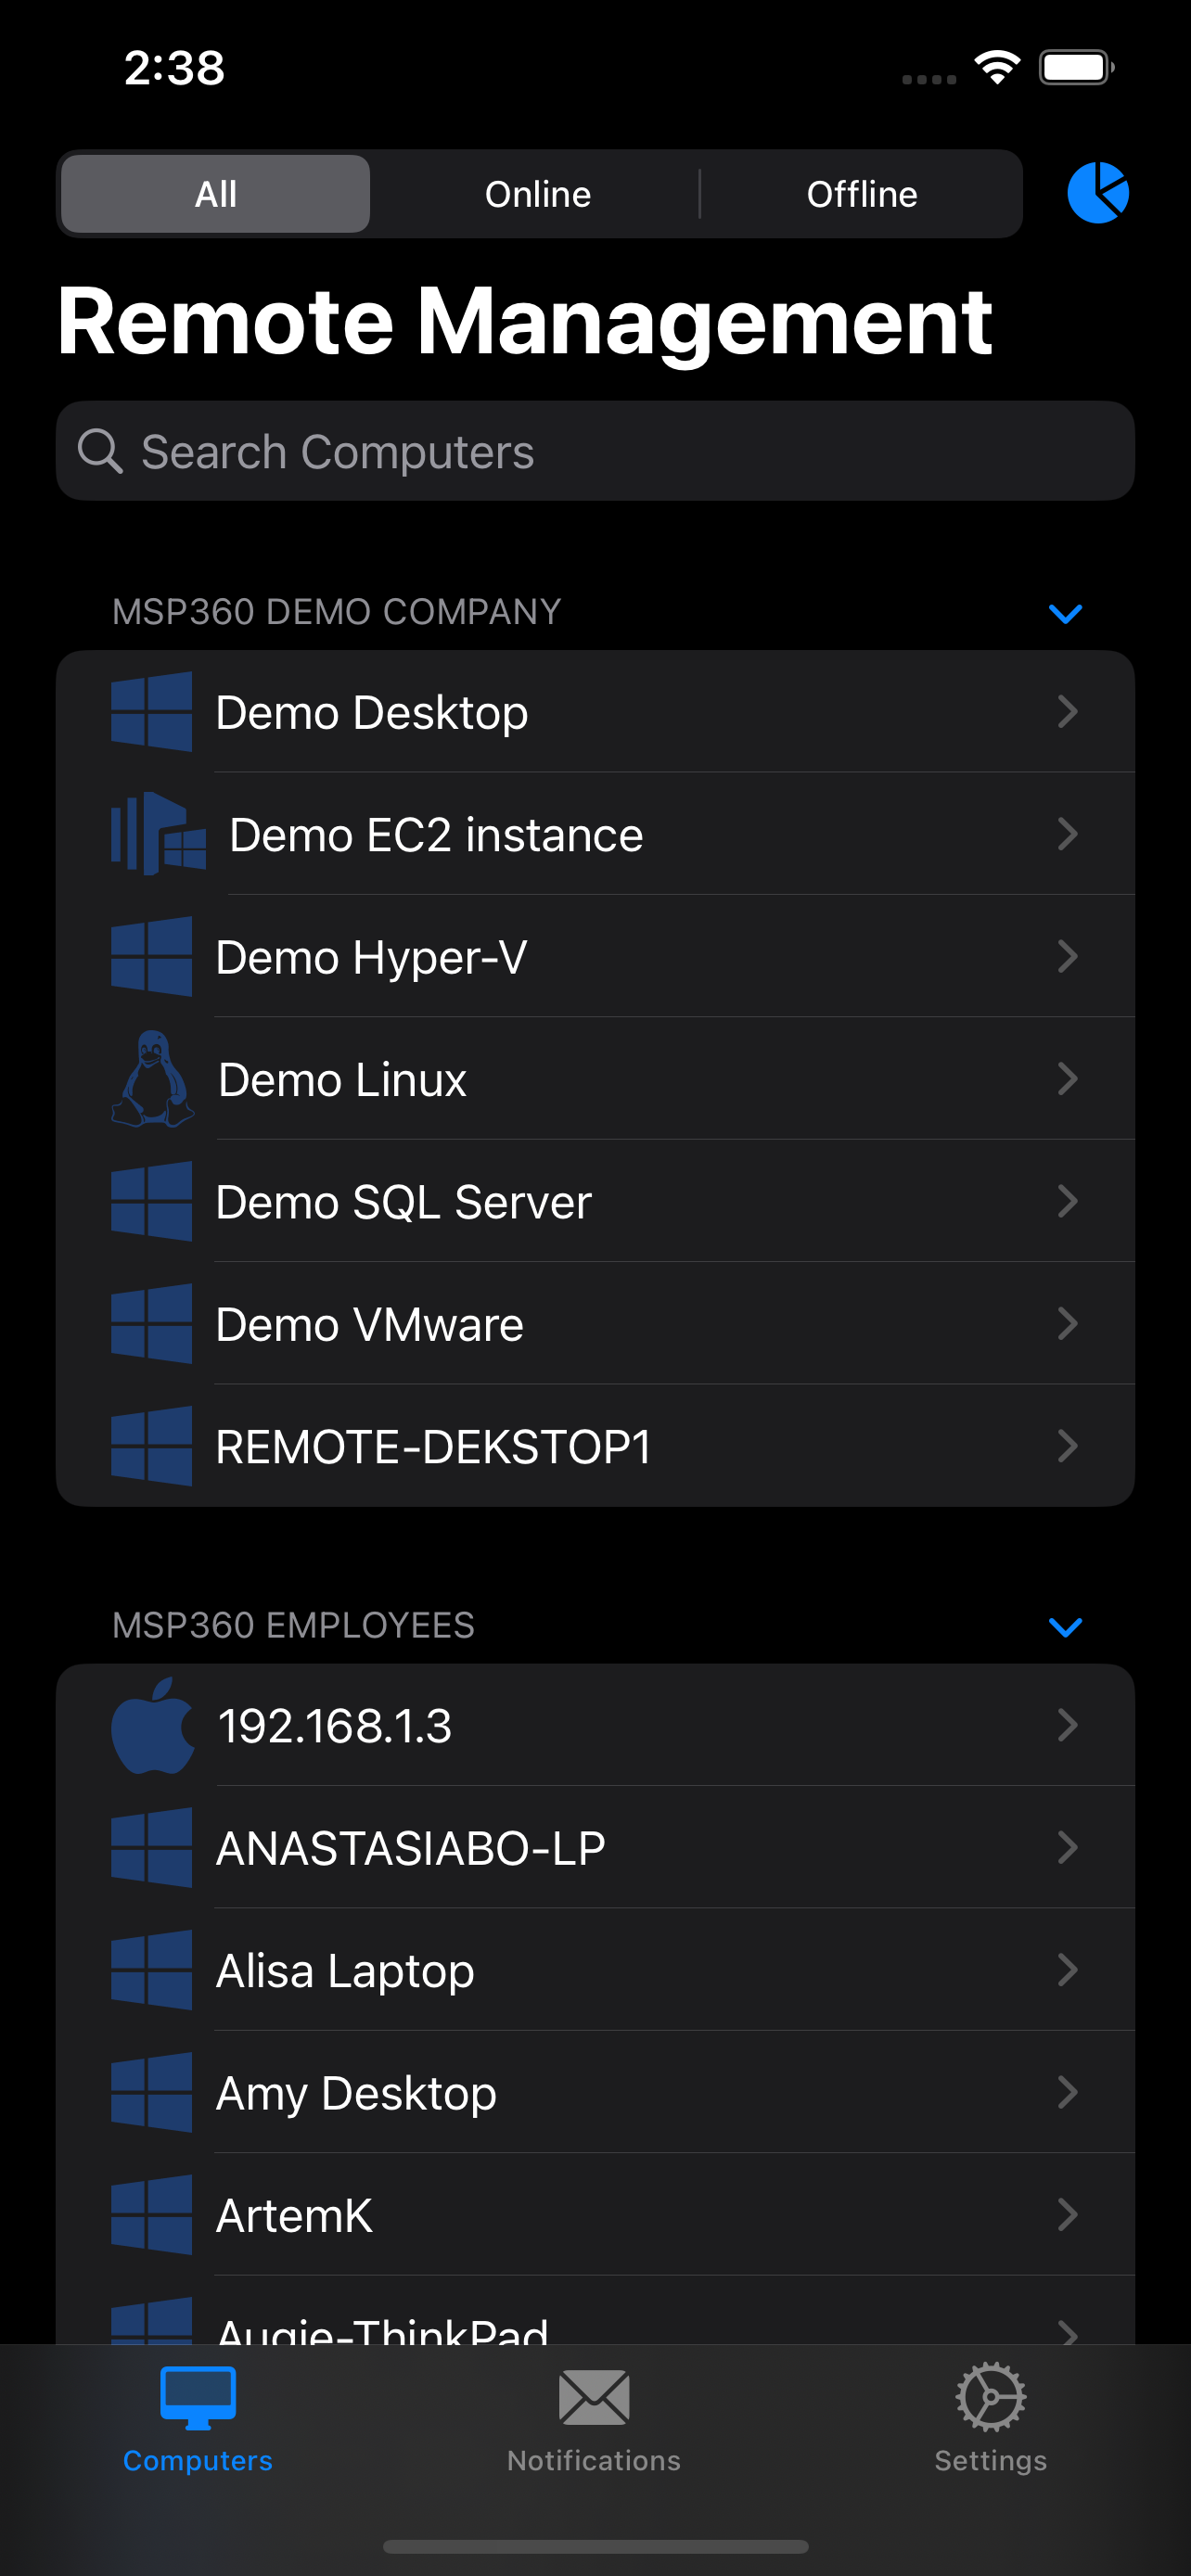Click the magnifier icon in search bar
The width and height of the screenshot is (1191, 2576).
[x=100, y=452]
